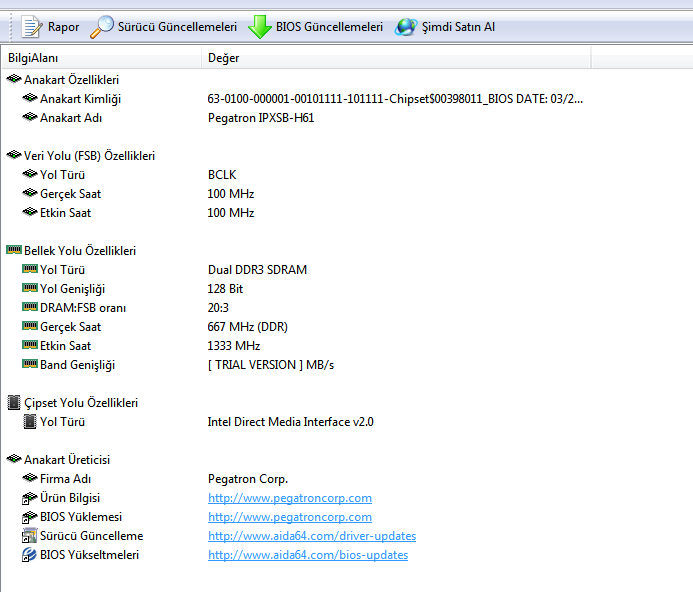Select the 1333 MHz value

point(234,346)
